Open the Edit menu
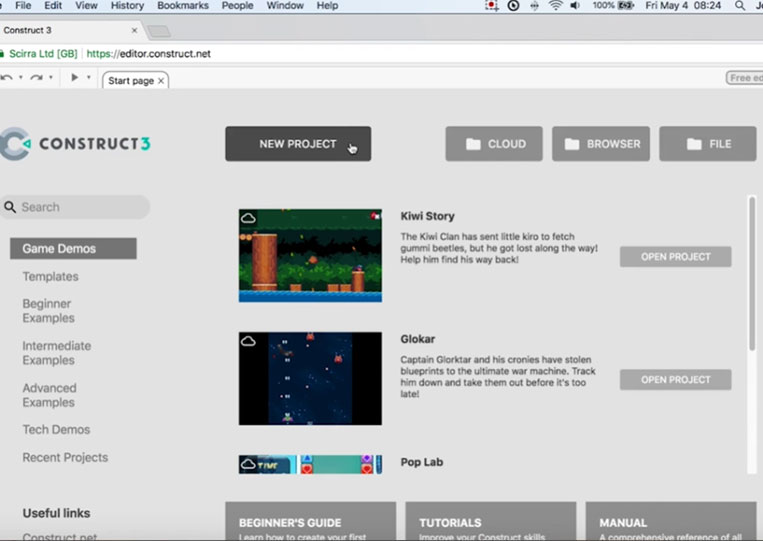This screenshot has width=763, height=541. click(53, 6)
